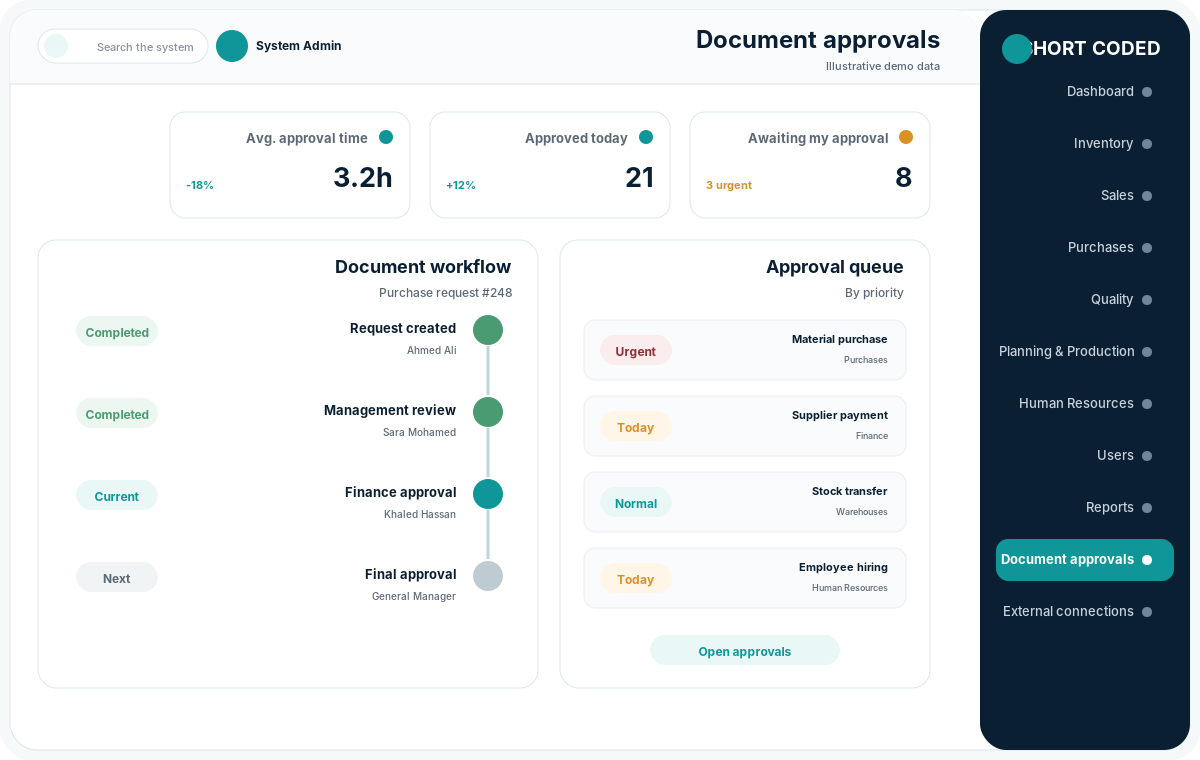Click the dot beside Quality

(x=1147, y=300)
